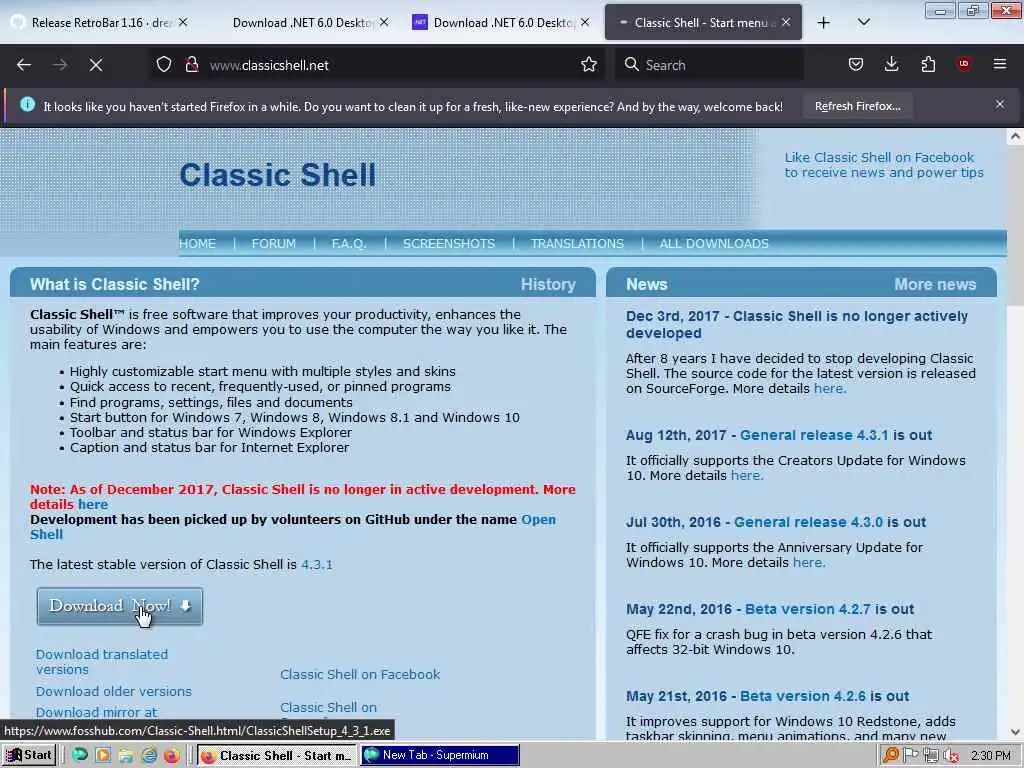Open the Windows Start button
Screen dimensions: 1024x768
(29, 756)
